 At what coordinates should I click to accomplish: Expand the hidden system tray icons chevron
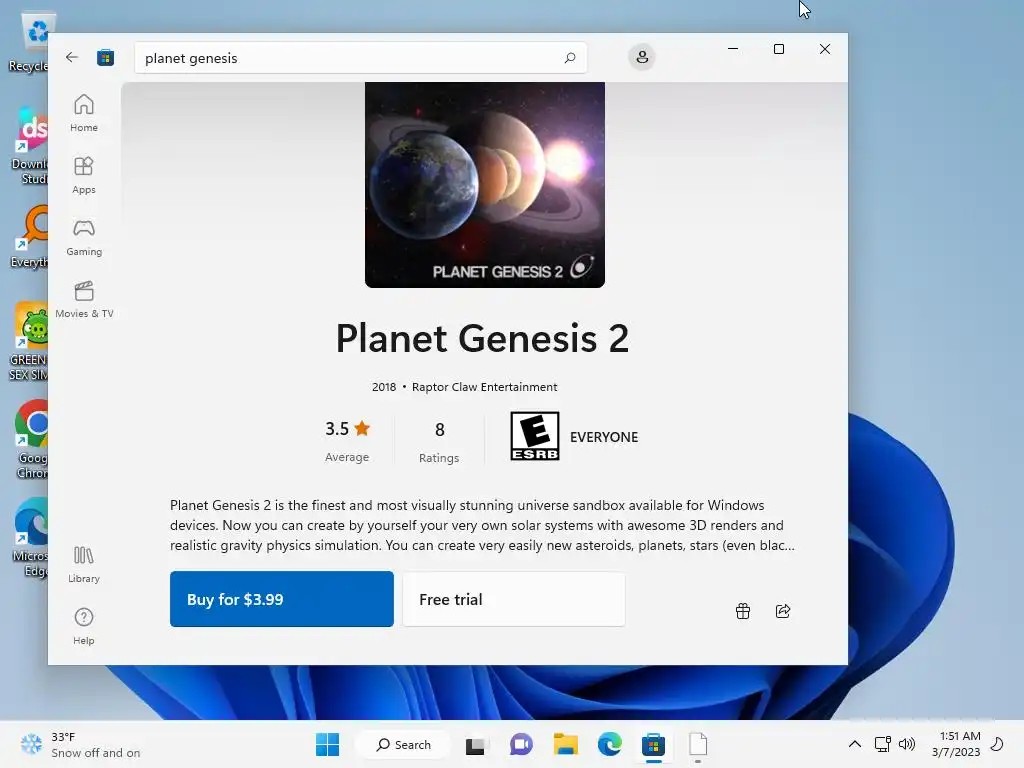pyautogui.click(x=854, y=744)
